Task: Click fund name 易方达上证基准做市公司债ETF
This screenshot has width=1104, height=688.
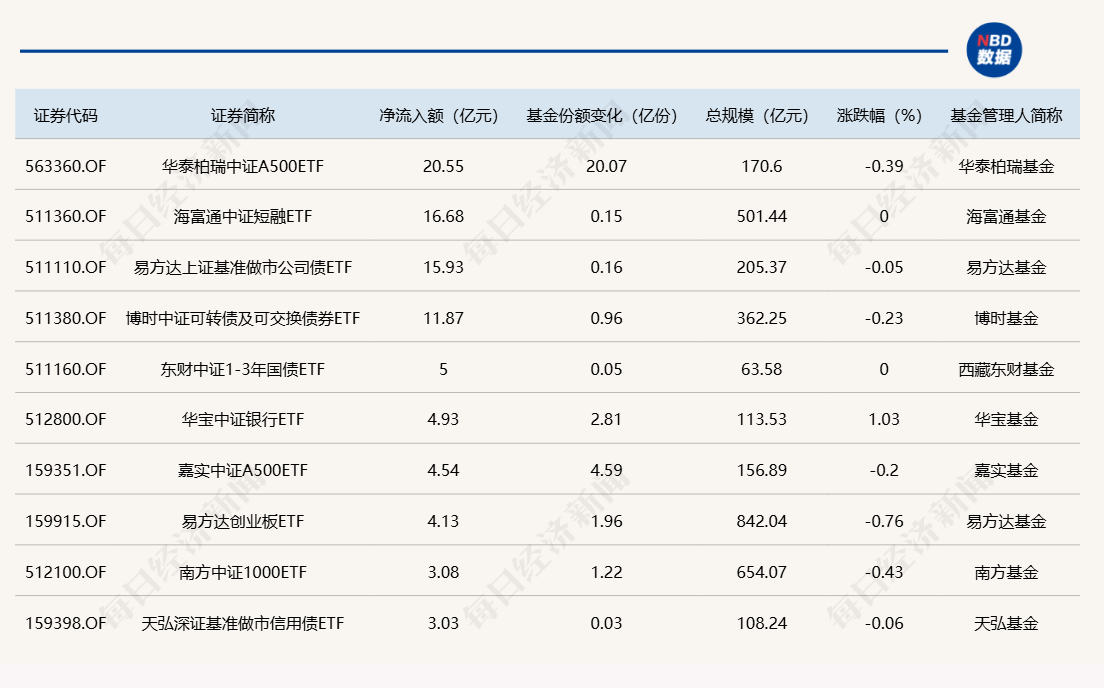Action: point(243,268)
